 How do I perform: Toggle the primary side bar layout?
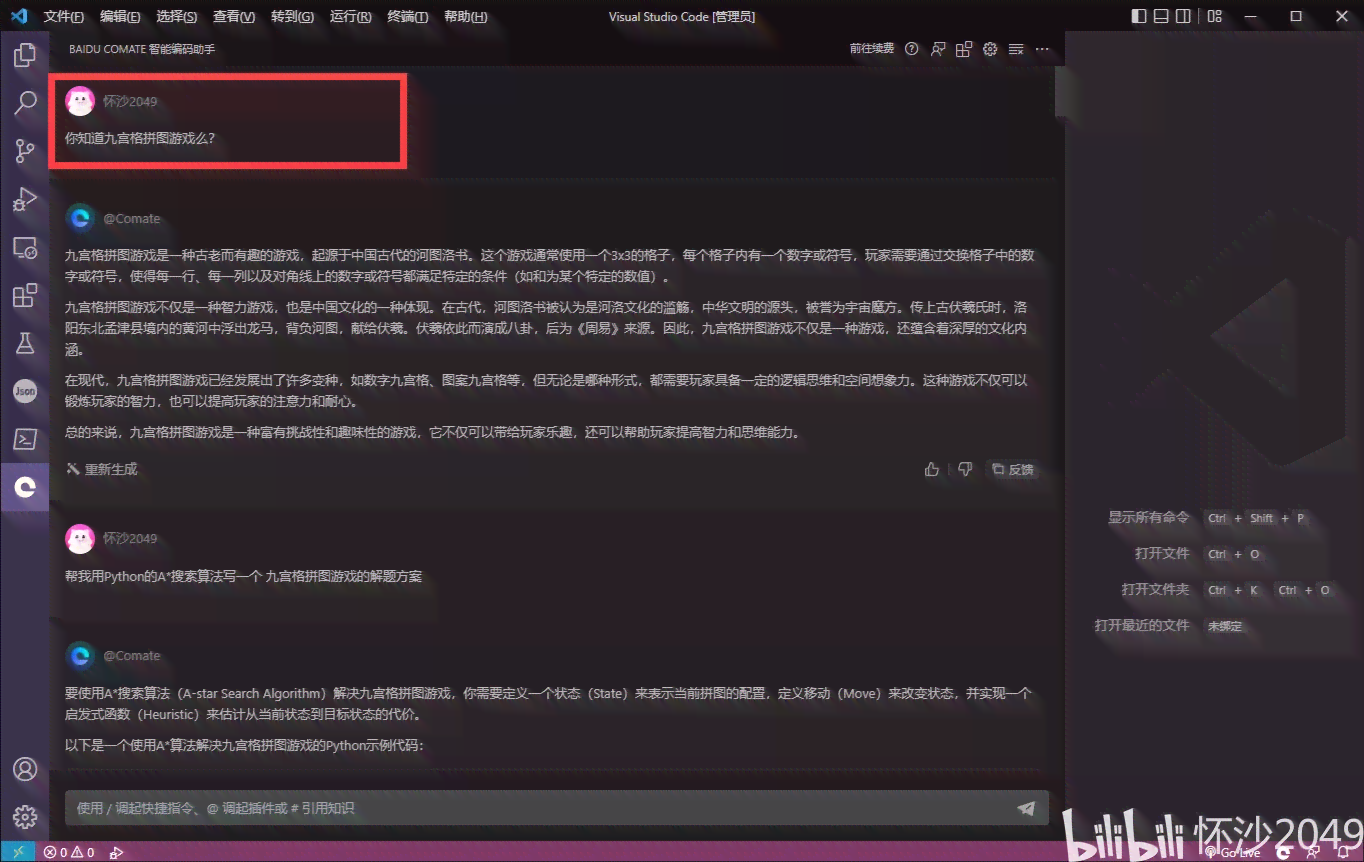click(1139, 16)
